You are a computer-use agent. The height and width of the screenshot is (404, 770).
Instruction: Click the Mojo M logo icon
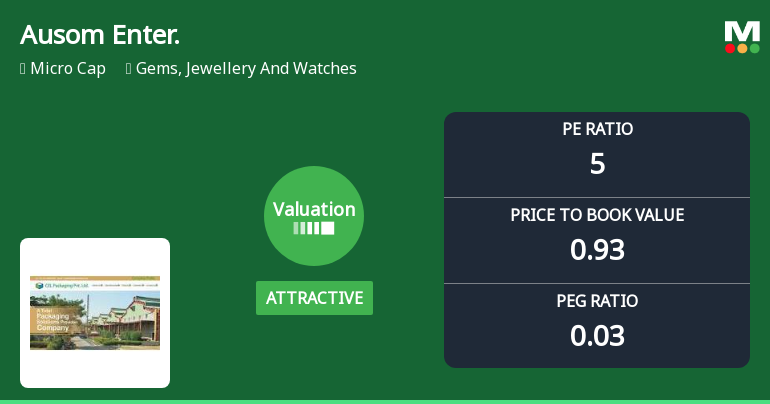click(742, 31)
